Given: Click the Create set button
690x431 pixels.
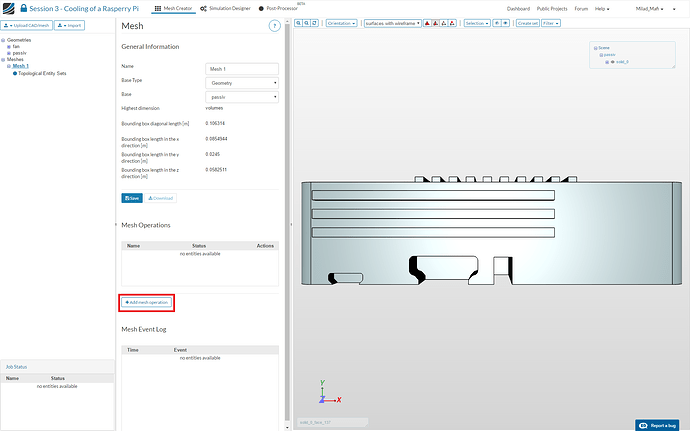Looking at the screenshot, I should click(528, 23).
